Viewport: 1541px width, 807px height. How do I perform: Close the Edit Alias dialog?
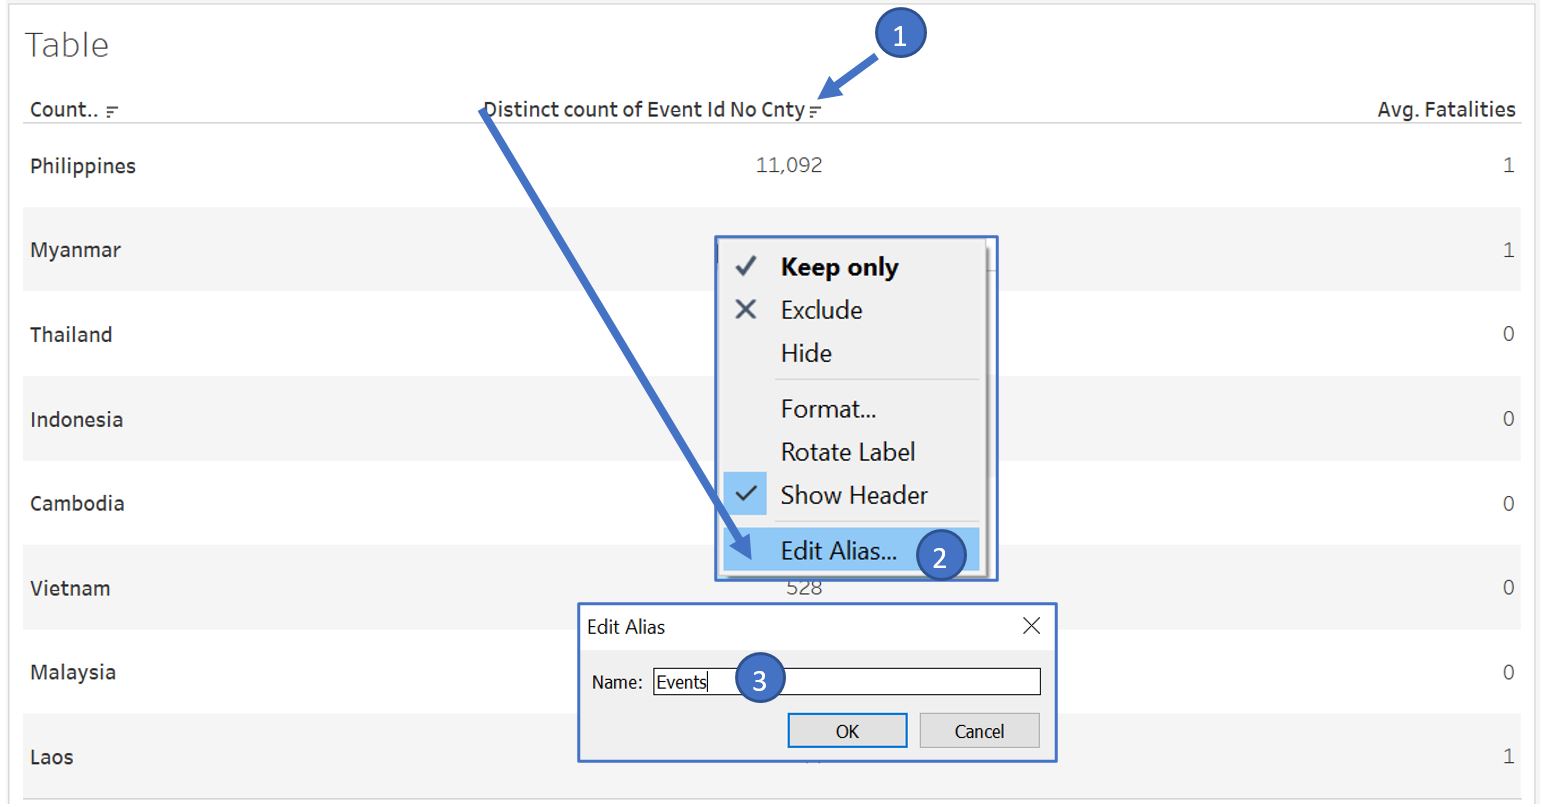coord(1031,626)
